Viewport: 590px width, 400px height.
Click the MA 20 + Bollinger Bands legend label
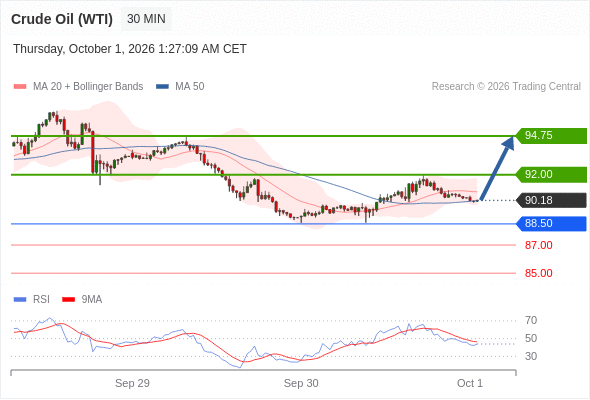(x=88, y=87)
